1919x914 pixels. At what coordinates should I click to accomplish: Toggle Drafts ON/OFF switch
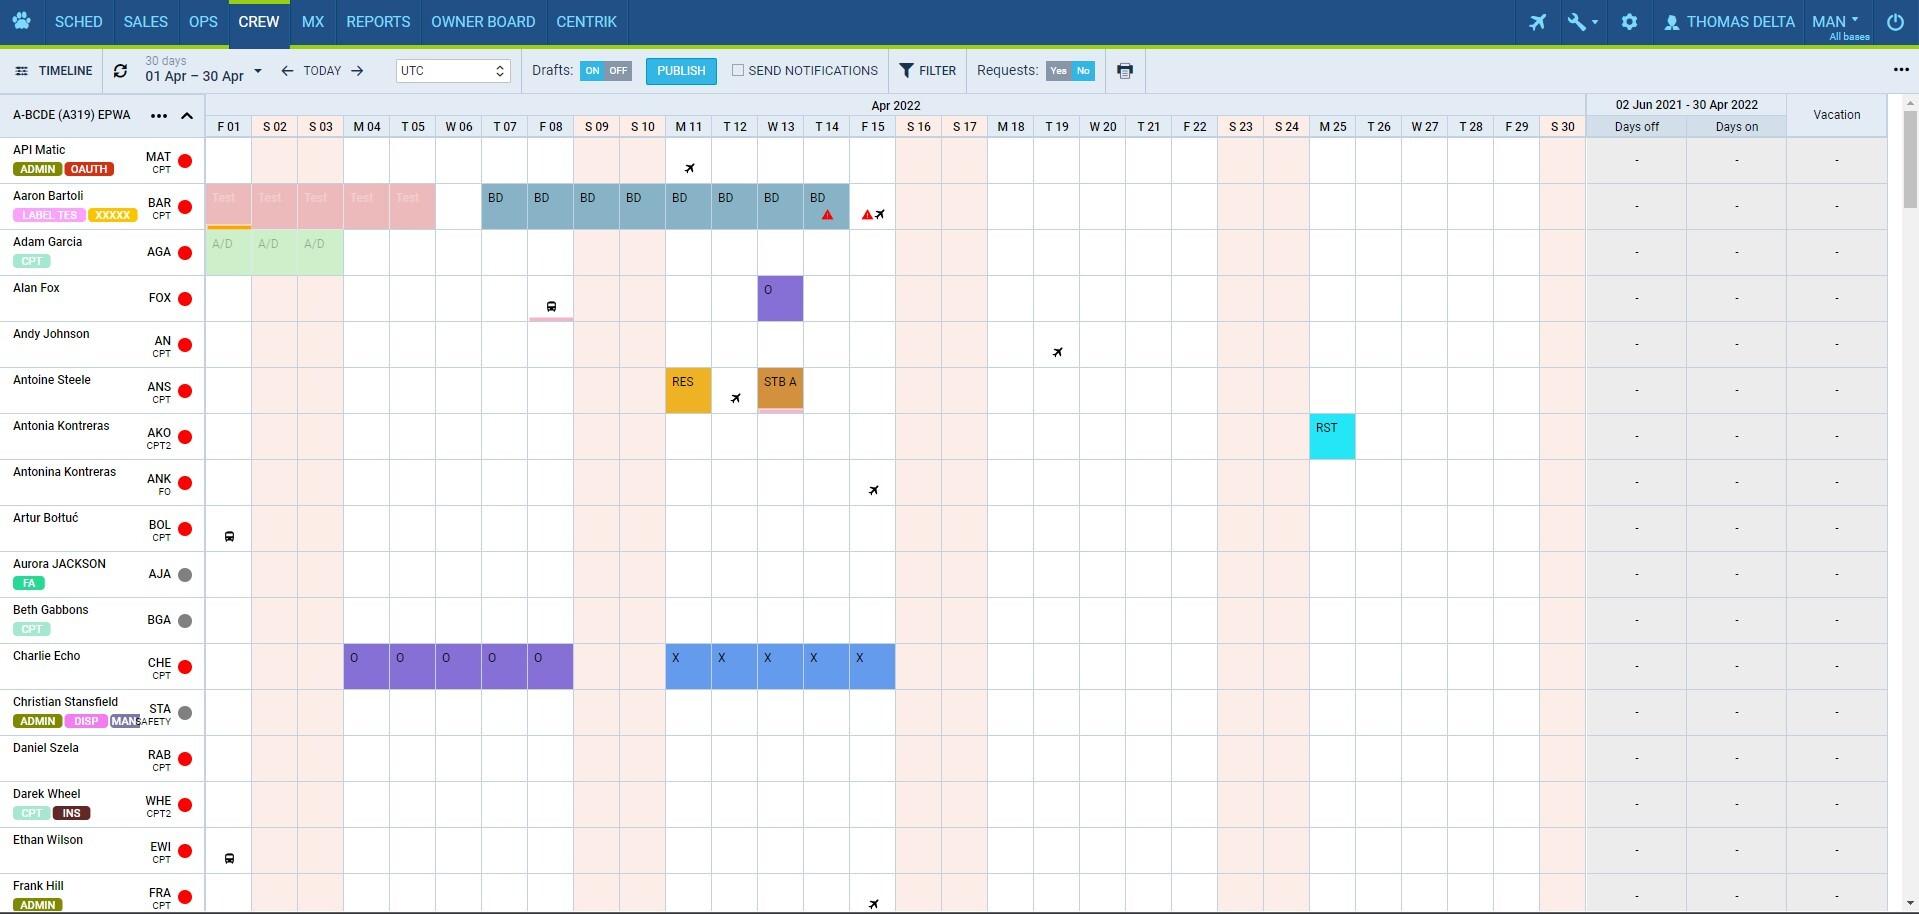[605, 71]
